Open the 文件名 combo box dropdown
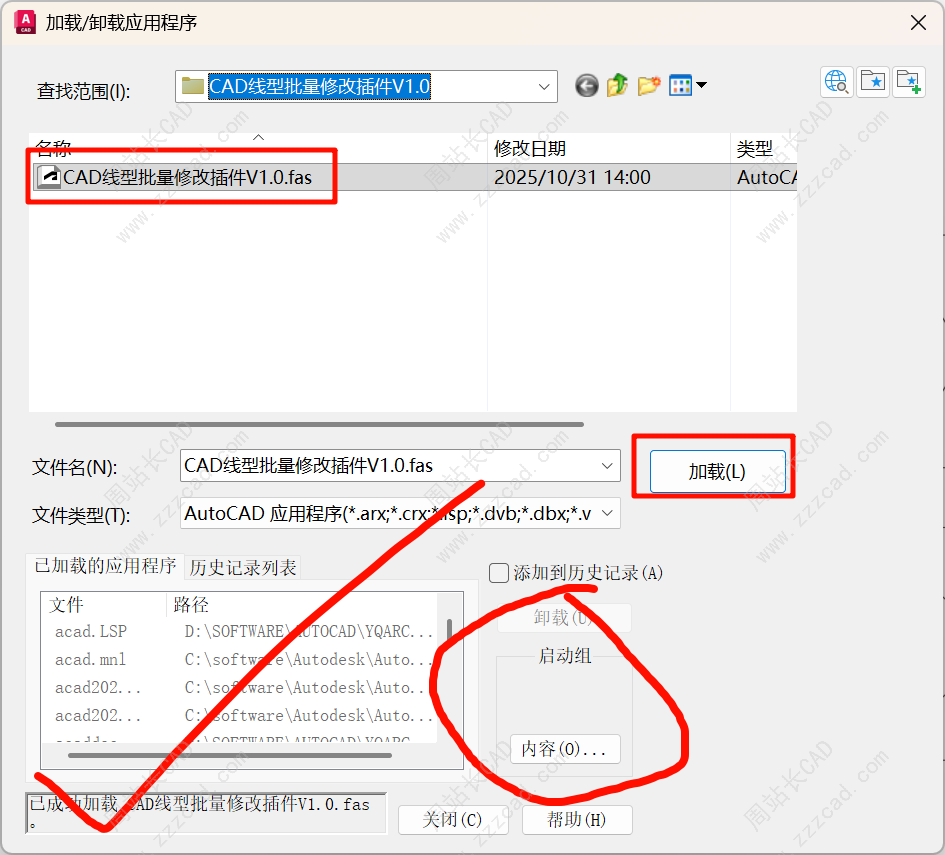Viewport: 945px width, 855px height. click(x=607, y=466)
